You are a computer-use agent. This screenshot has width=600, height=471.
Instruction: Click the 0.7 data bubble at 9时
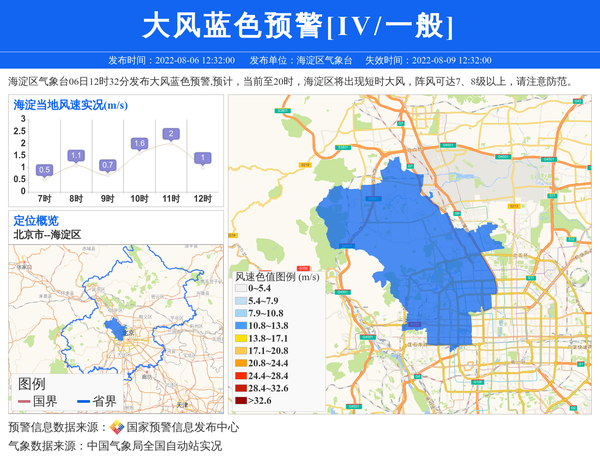tap(108, 165)
